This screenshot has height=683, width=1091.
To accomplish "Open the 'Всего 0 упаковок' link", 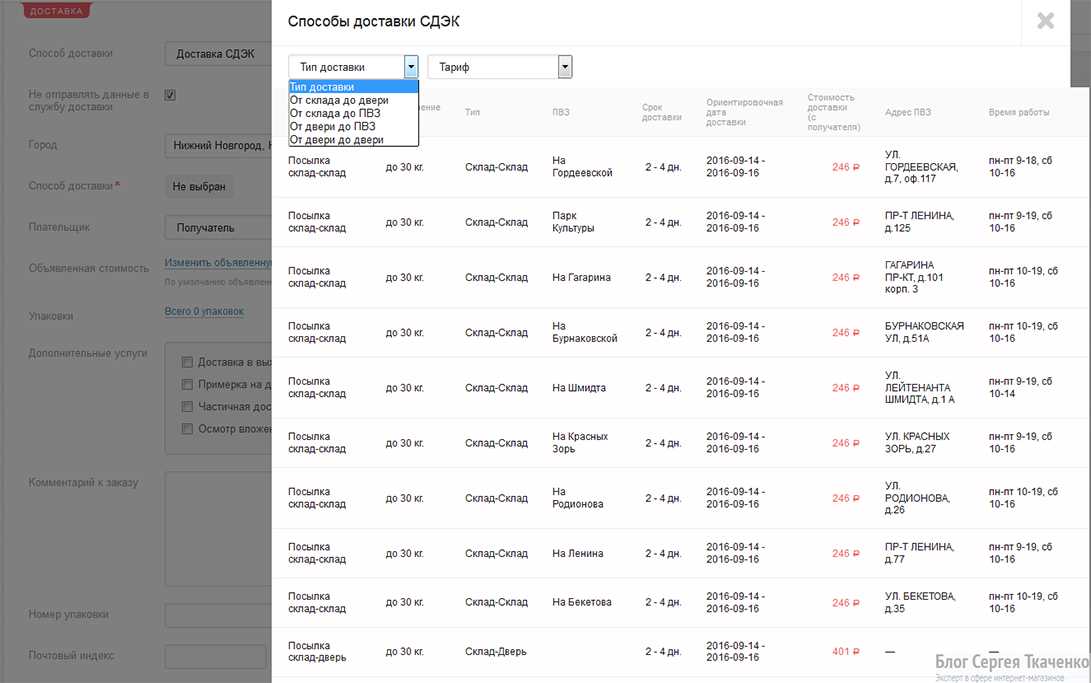I will pos(204,311).
